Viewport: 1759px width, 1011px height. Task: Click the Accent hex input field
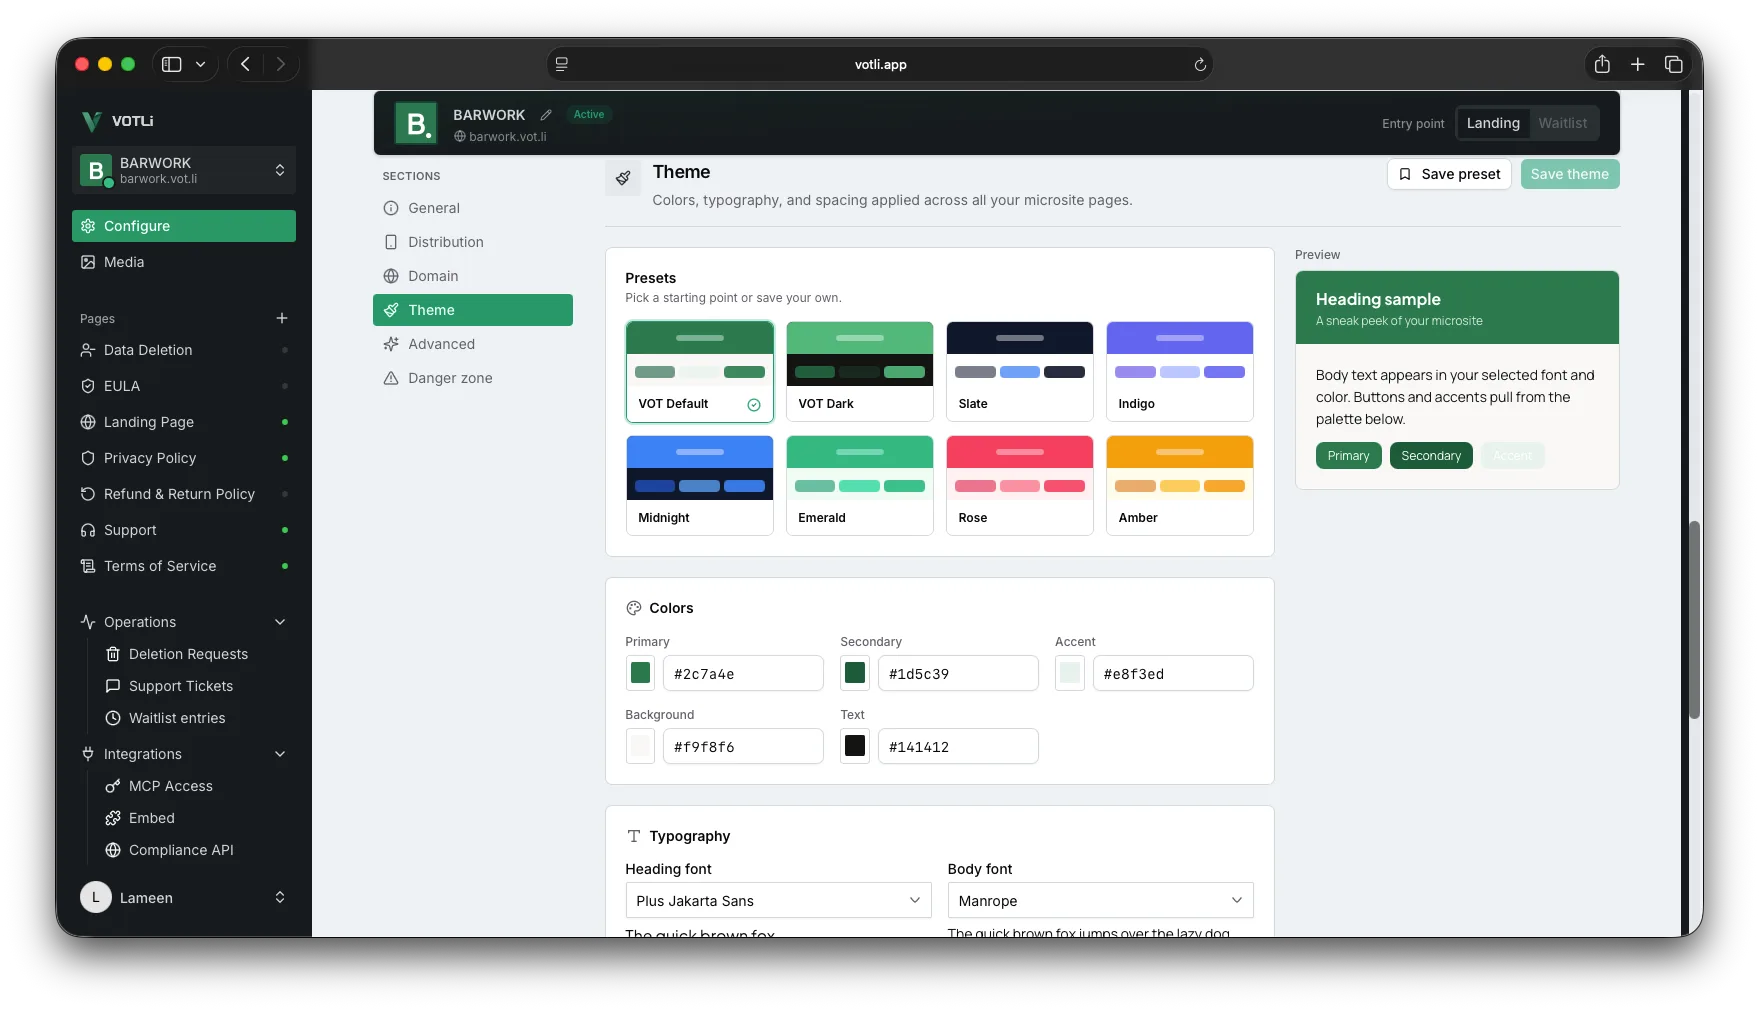click(1173, 673)
